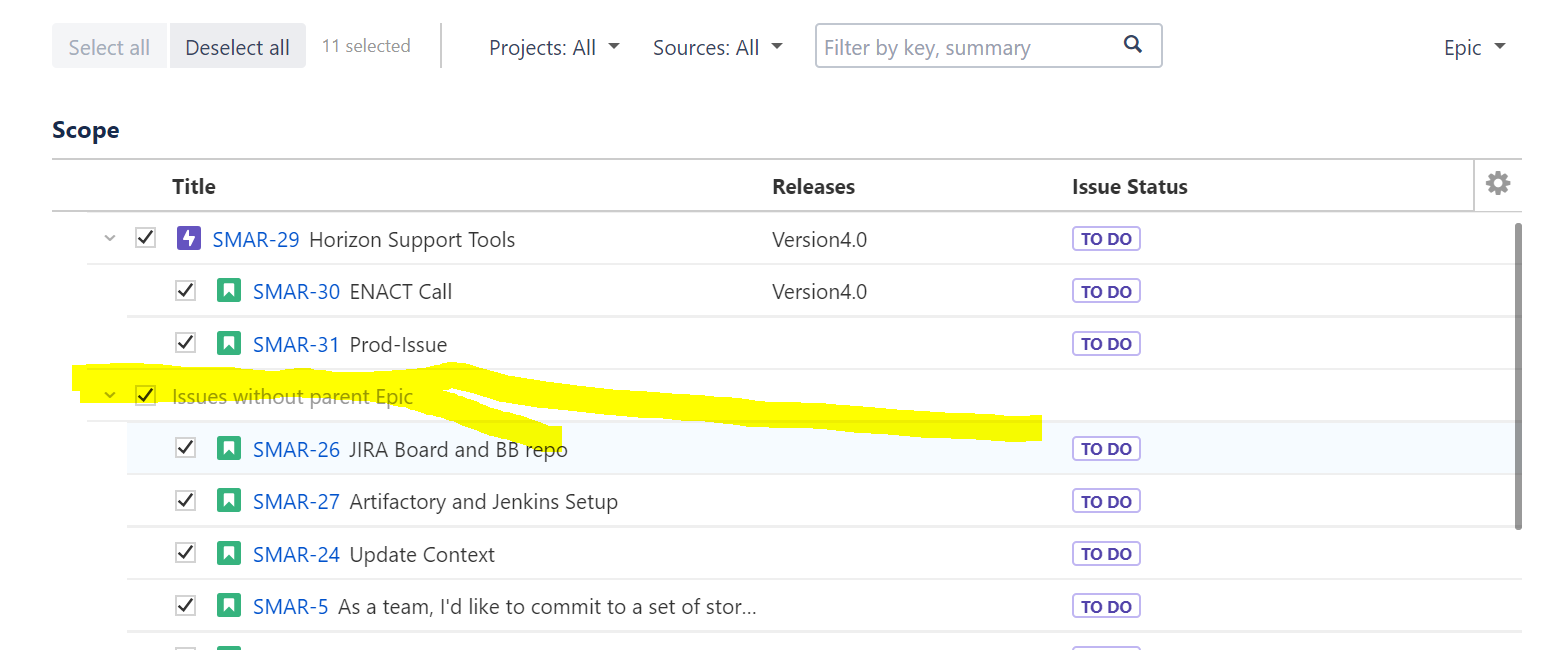This screenshot has width=1541, height=671.
Task: Click the TO DO status for SMAR-27
Action: (x=1106, y=501)
